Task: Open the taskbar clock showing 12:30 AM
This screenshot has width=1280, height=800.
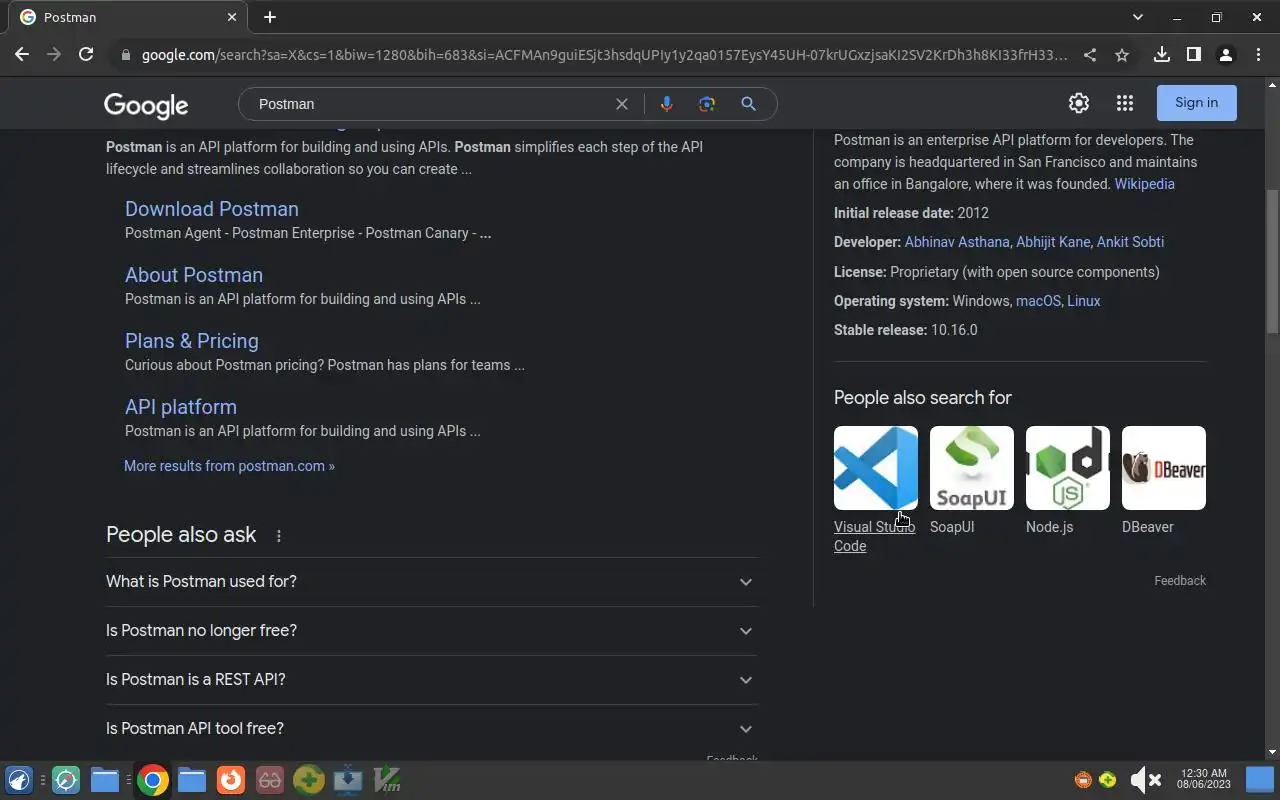Action: (x=1204, y=779)
